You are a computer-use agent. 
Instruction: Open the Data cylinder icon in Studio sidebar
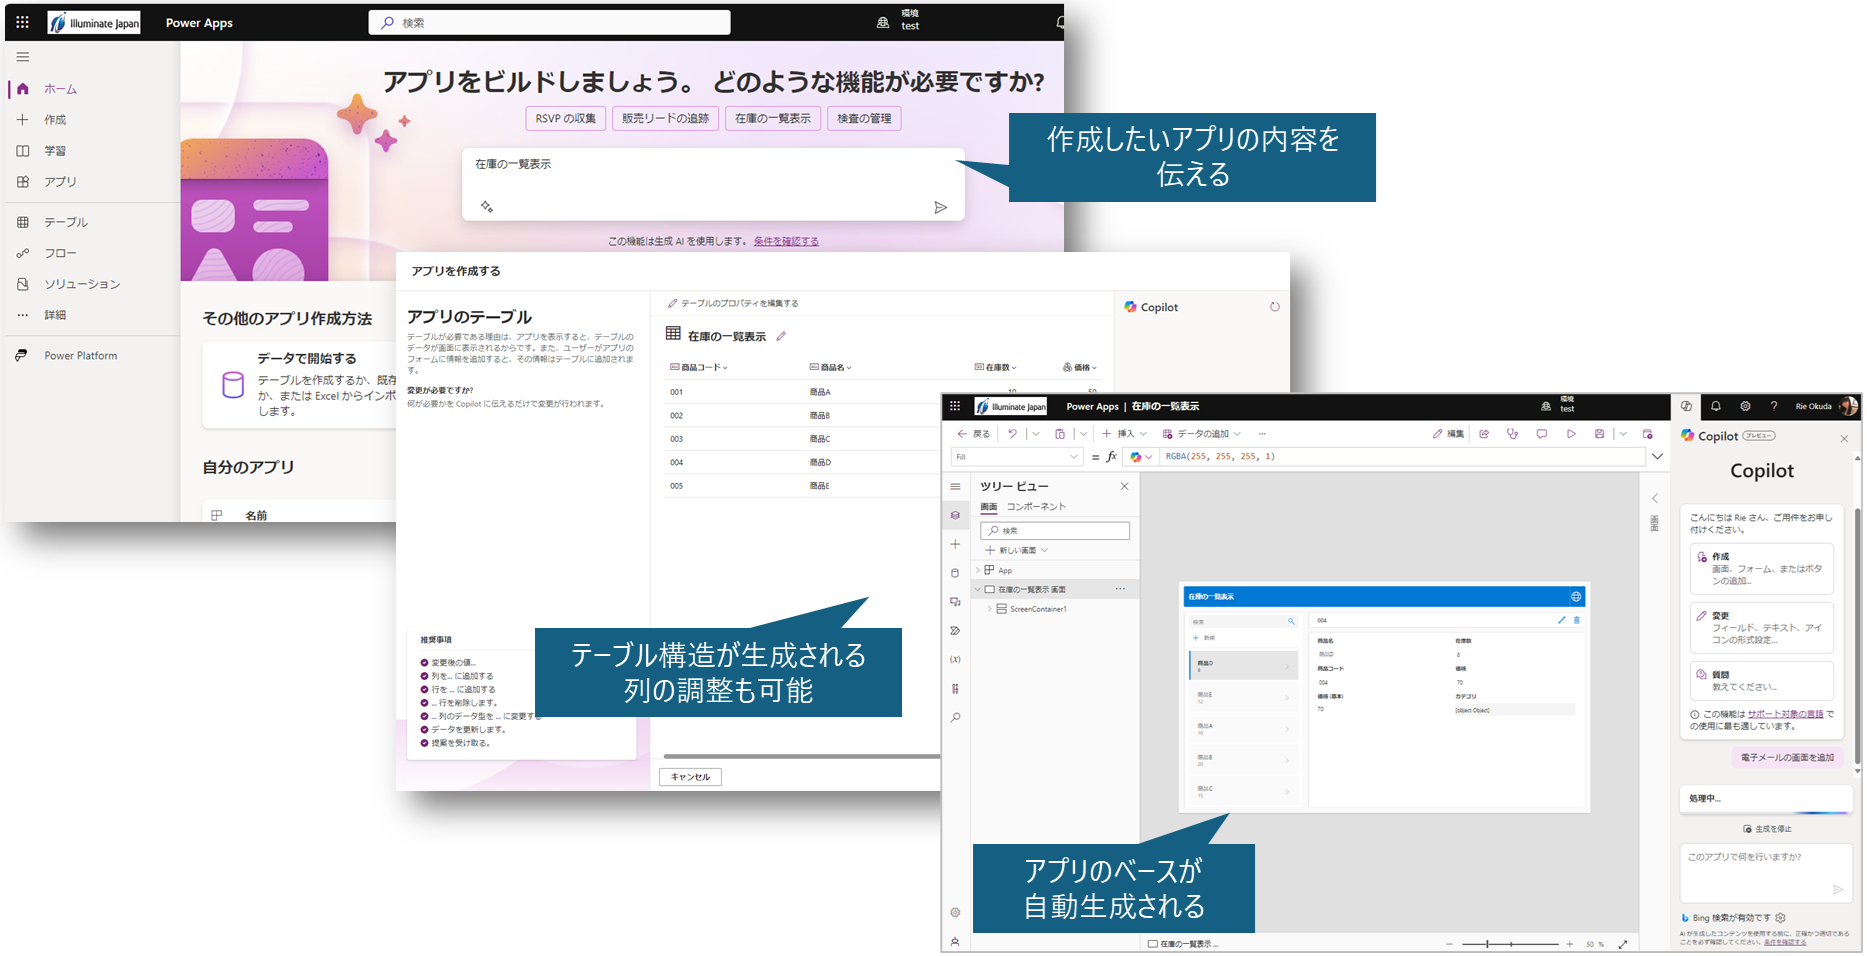click(x=955, y=573)
